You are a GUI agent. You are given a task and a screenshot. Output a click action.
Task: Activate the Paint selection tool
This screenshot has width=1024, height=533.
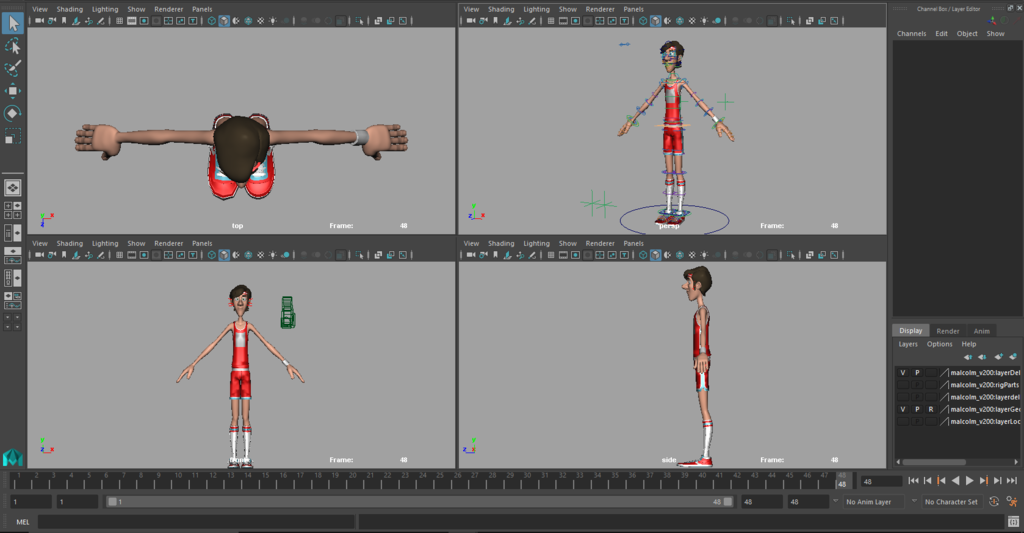click(12, 69)
